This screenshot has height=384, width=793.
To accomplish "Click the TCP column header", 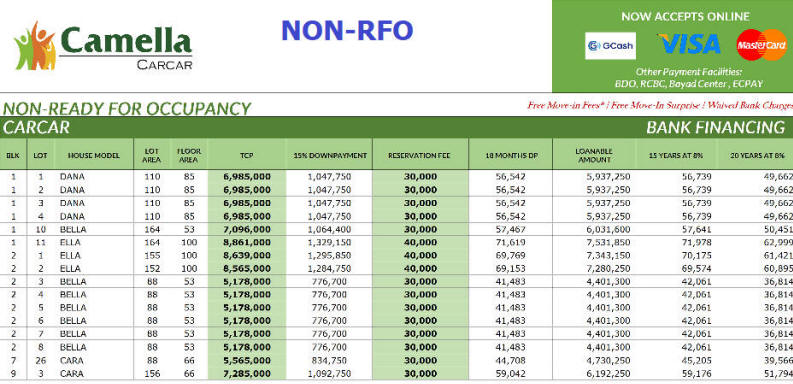I will pyautogui.click(x=246, y=155).
